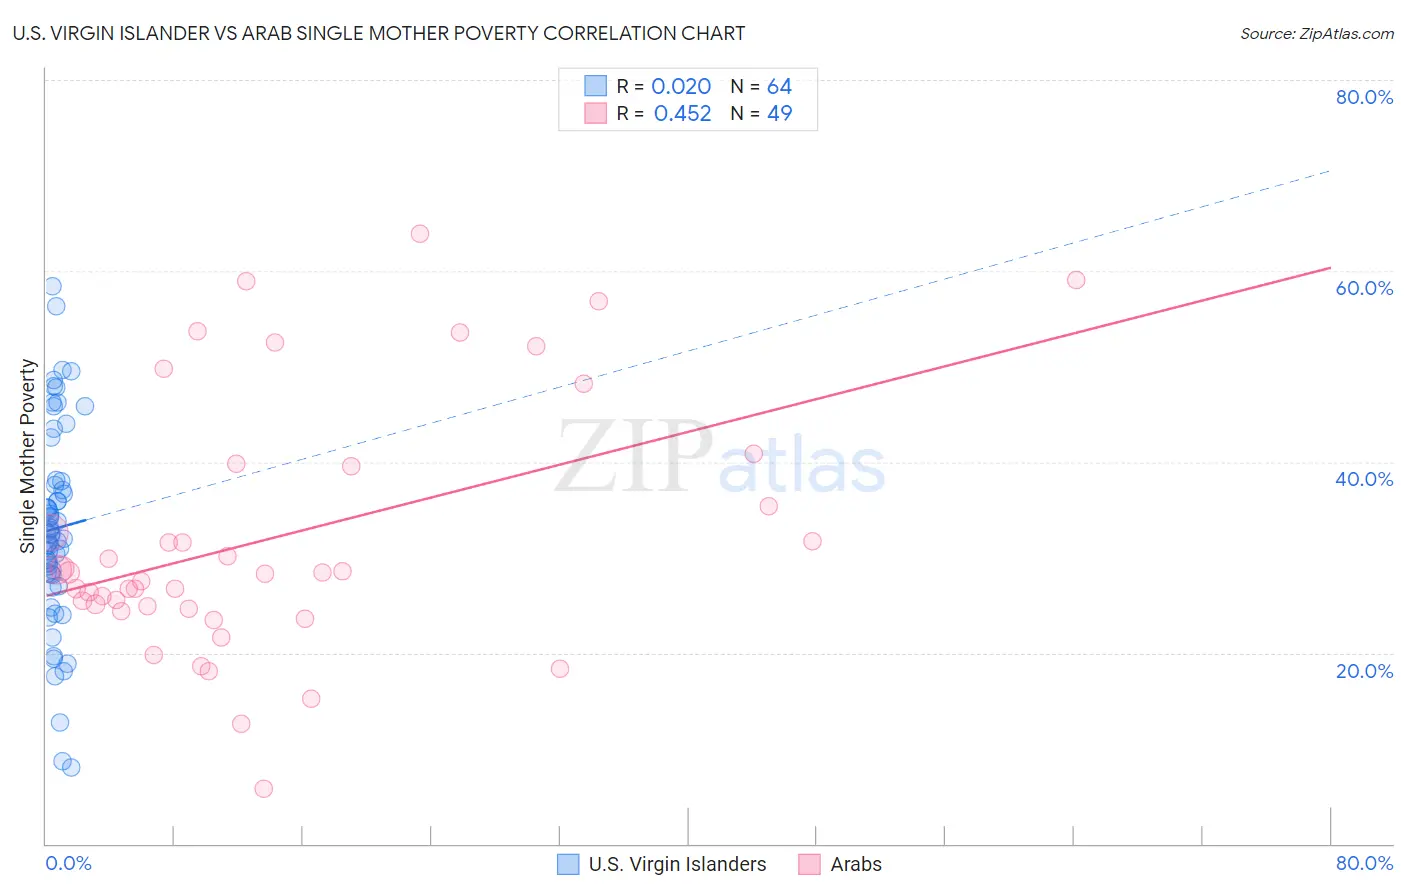This screenshot has width=1406, height=892.
Task: Click the 80.0% y-axis tick label
Action: coord(1364,97)
